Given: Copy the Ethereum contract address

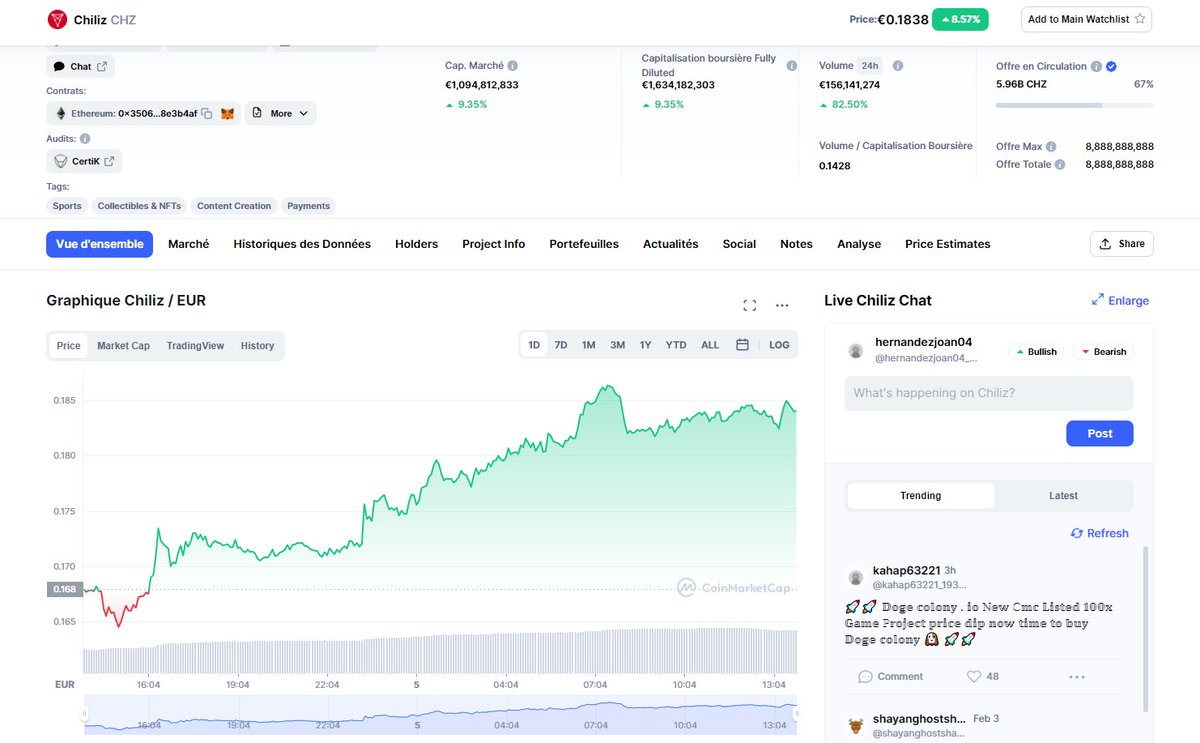Looking at the screenshot, I should point(207,113).
